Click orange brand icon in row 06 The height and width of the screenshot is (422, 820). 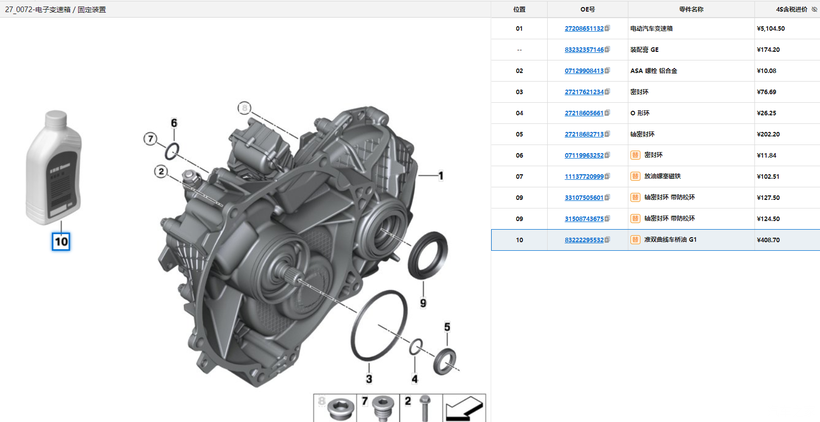[x=635, y=155]
